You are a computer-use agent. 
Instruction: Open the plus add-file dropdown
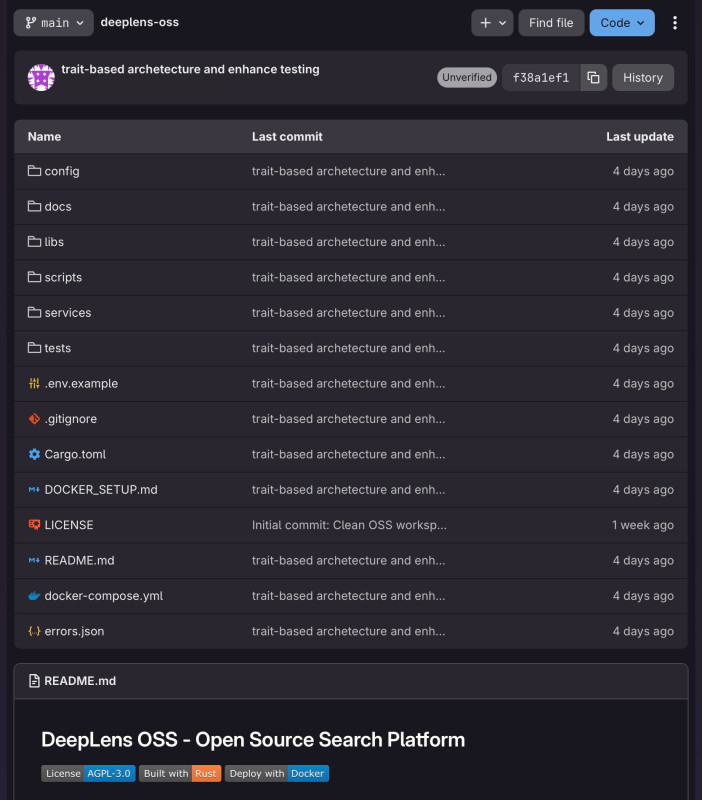pyautogui.click(x=492, y=23)
